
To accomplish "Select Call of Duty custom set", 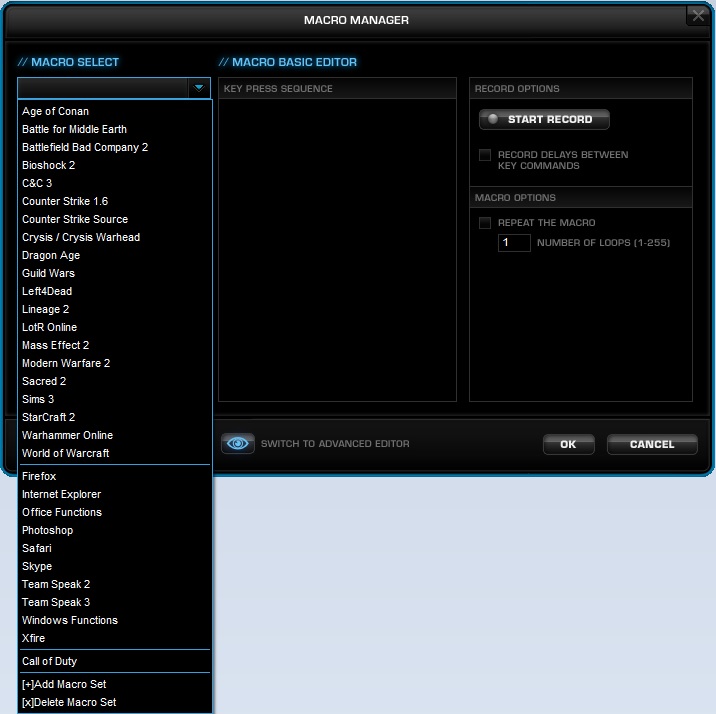I will (115, 661).
